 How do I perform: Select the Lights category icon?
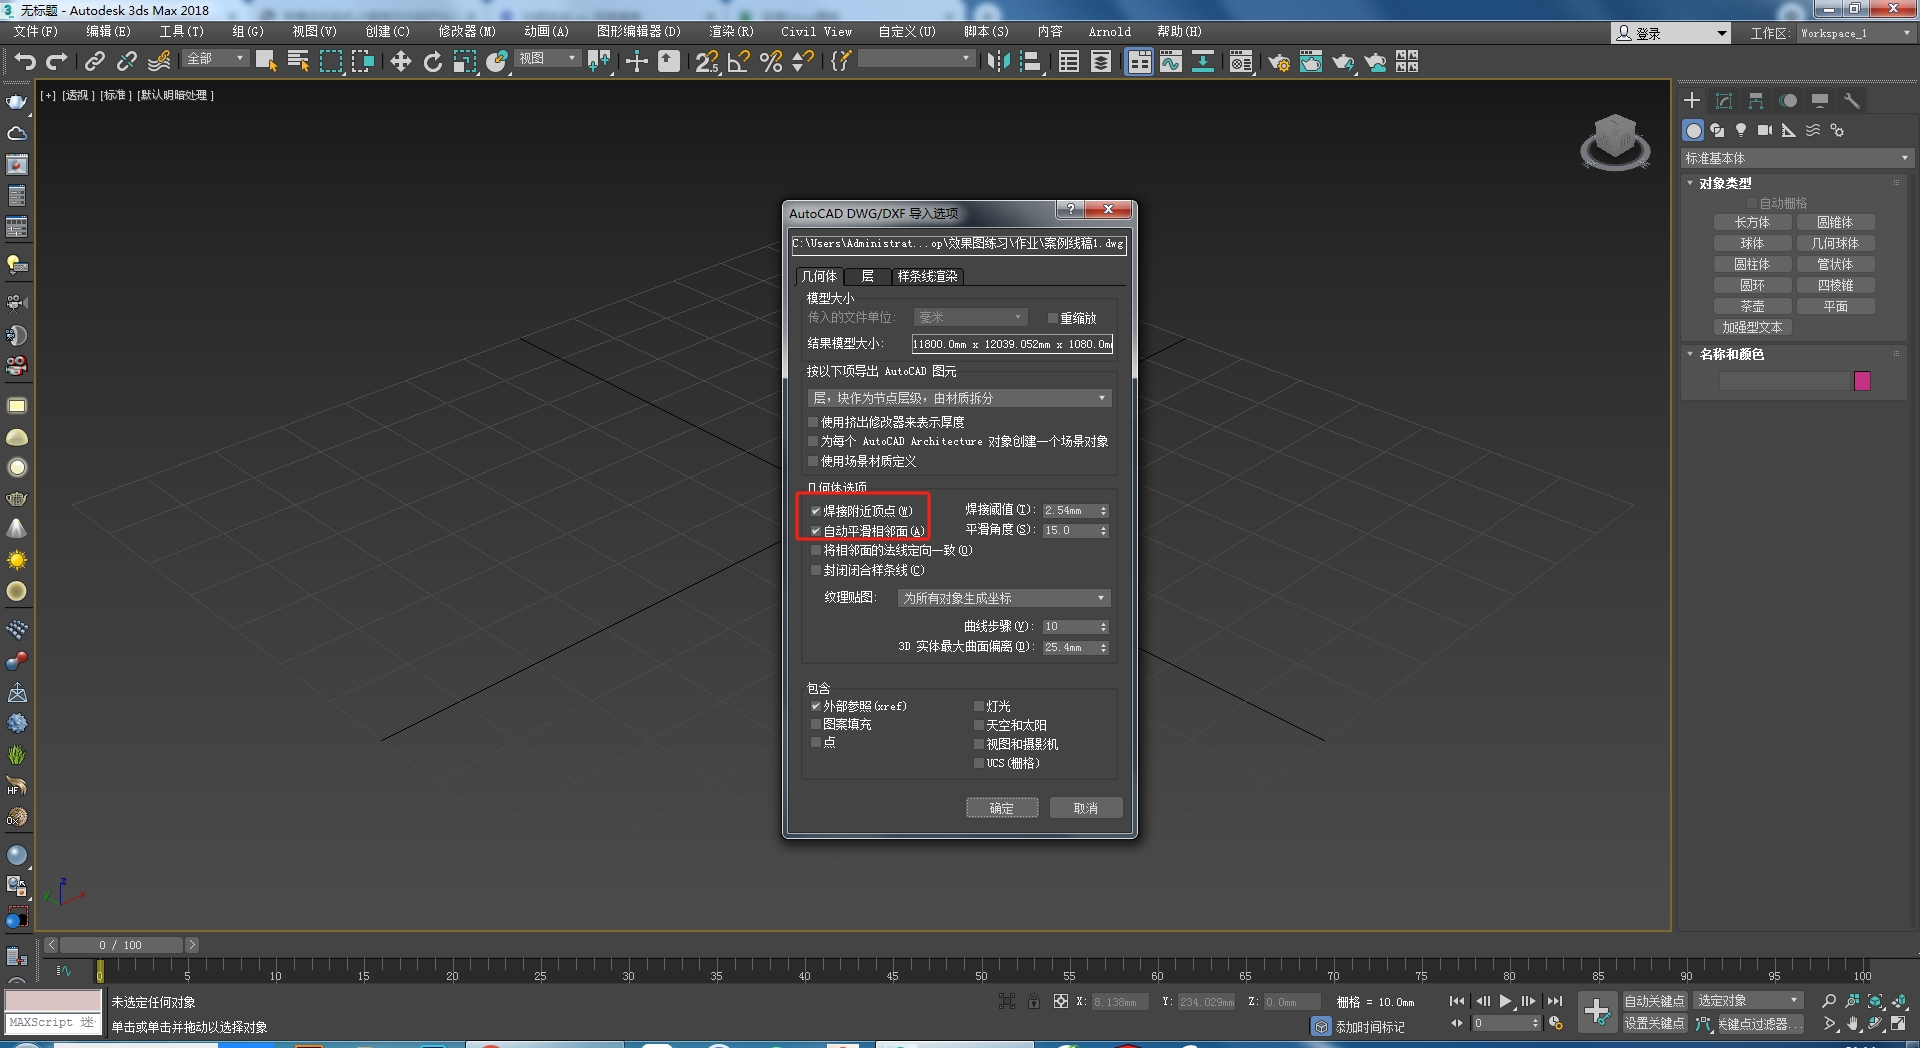click(1741, 130)
